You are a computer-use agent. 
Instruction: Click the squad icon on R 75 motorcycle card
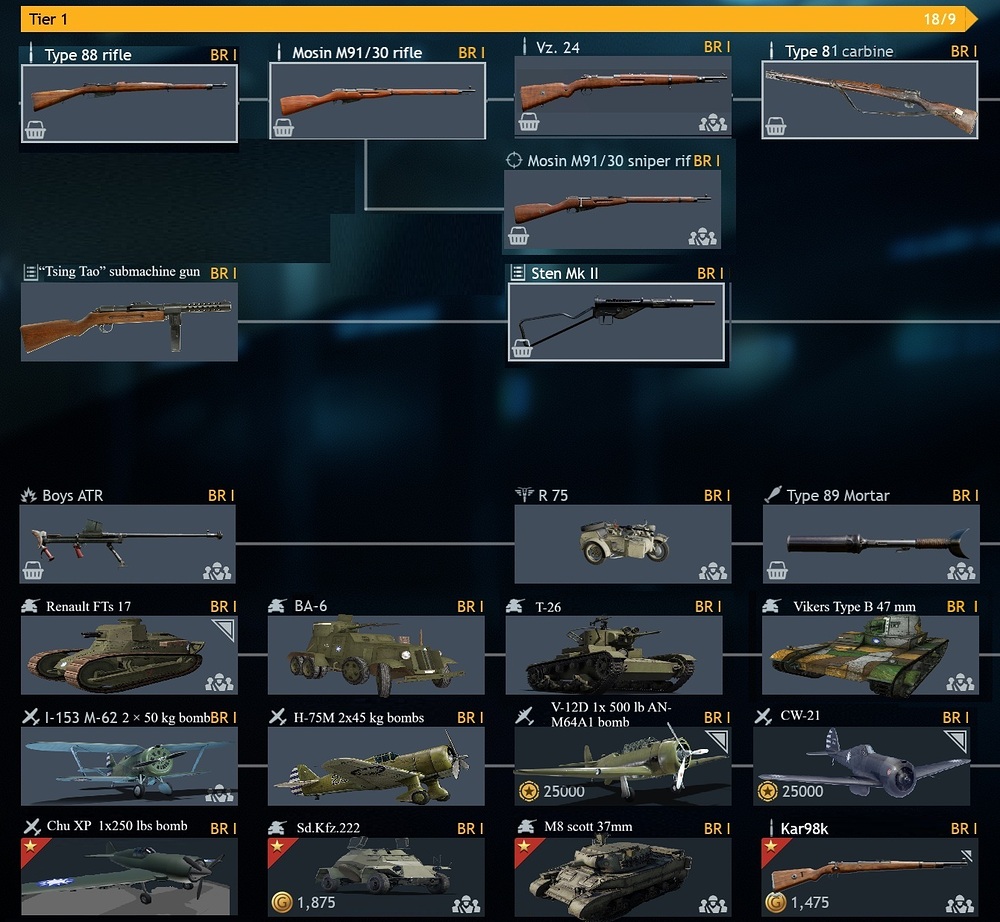pos(712,571)
